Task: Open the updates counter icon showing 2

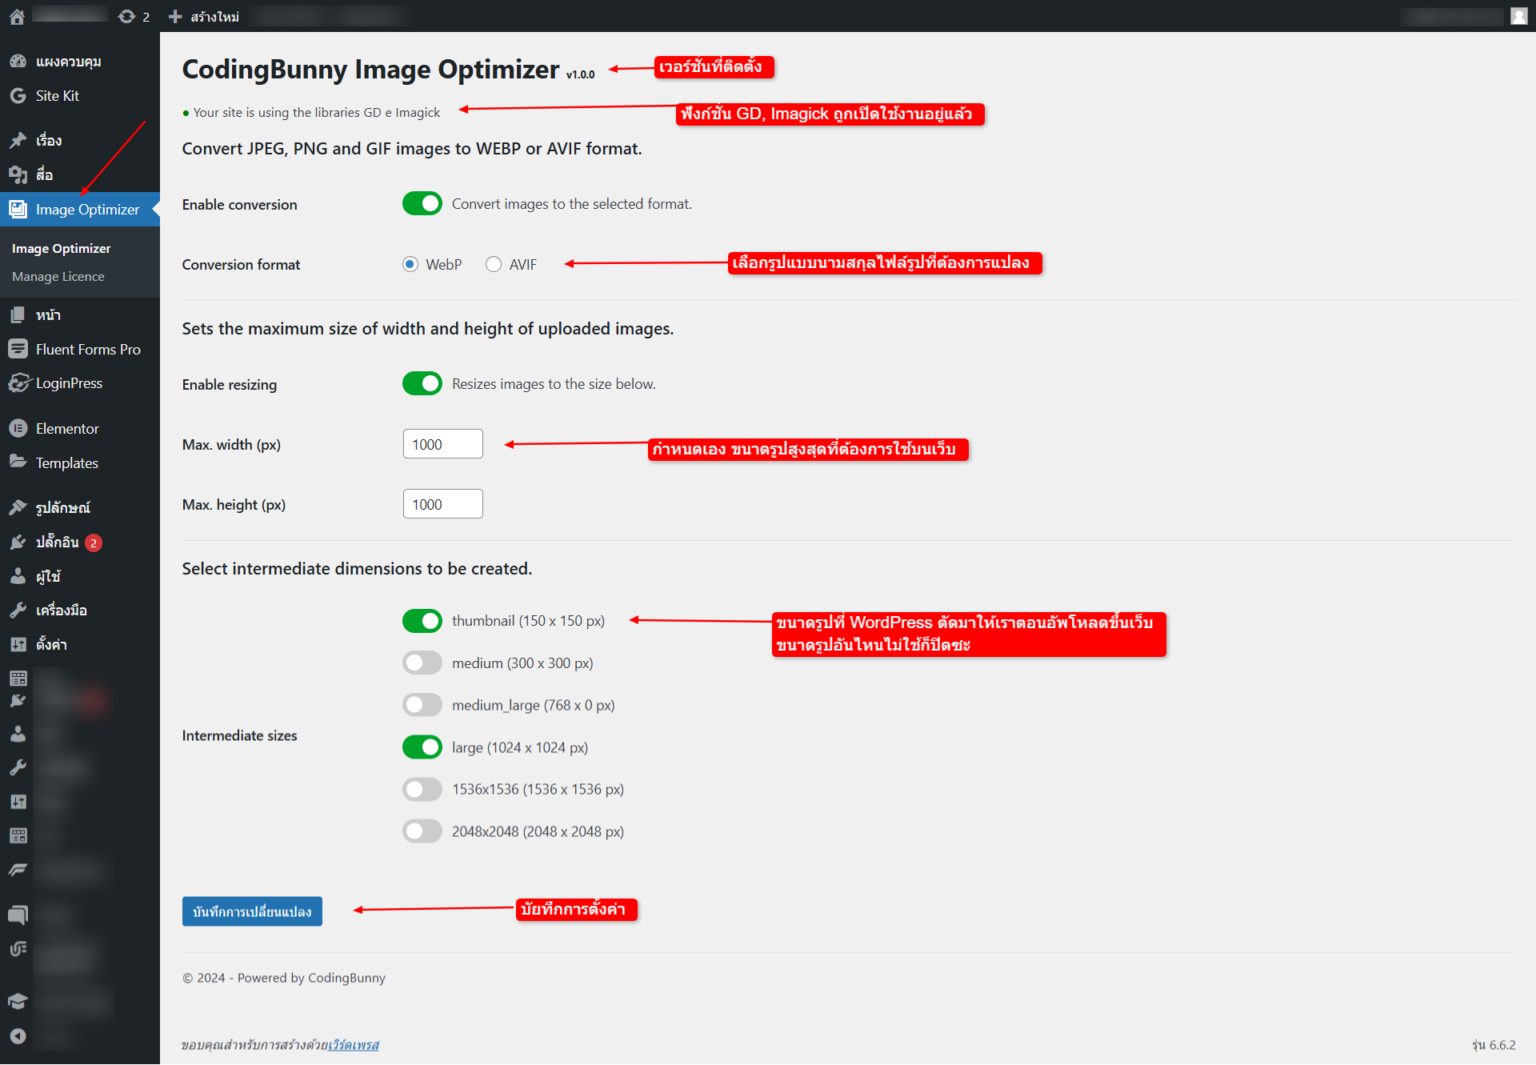Action: point(127,16)
